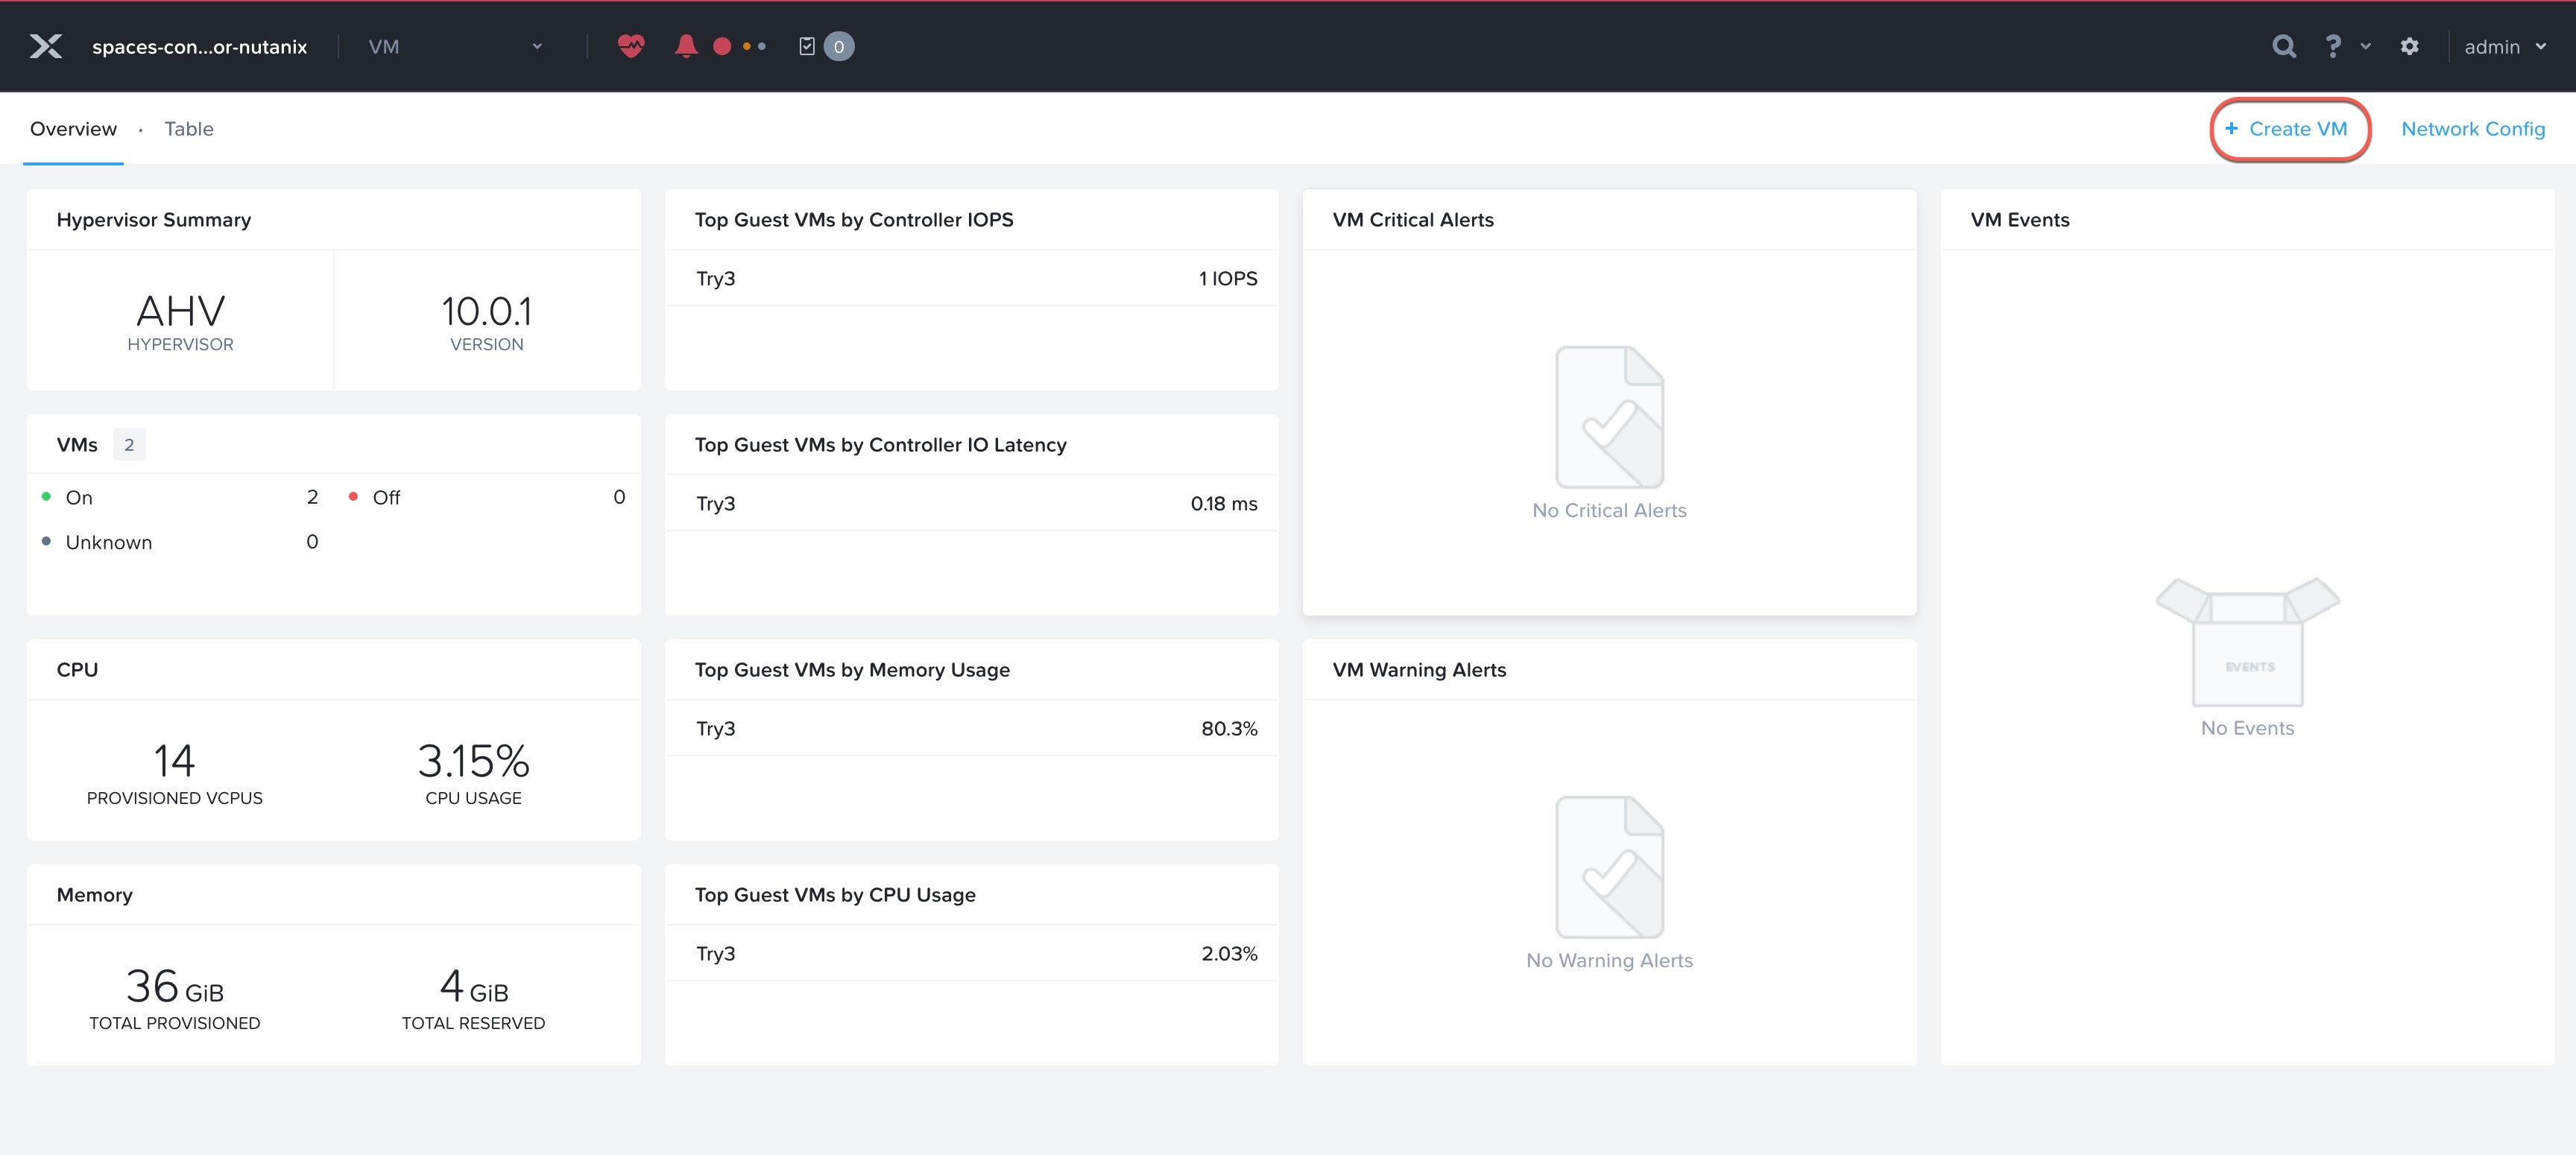Click the tasks clipboard icon

tap(809, 46)
